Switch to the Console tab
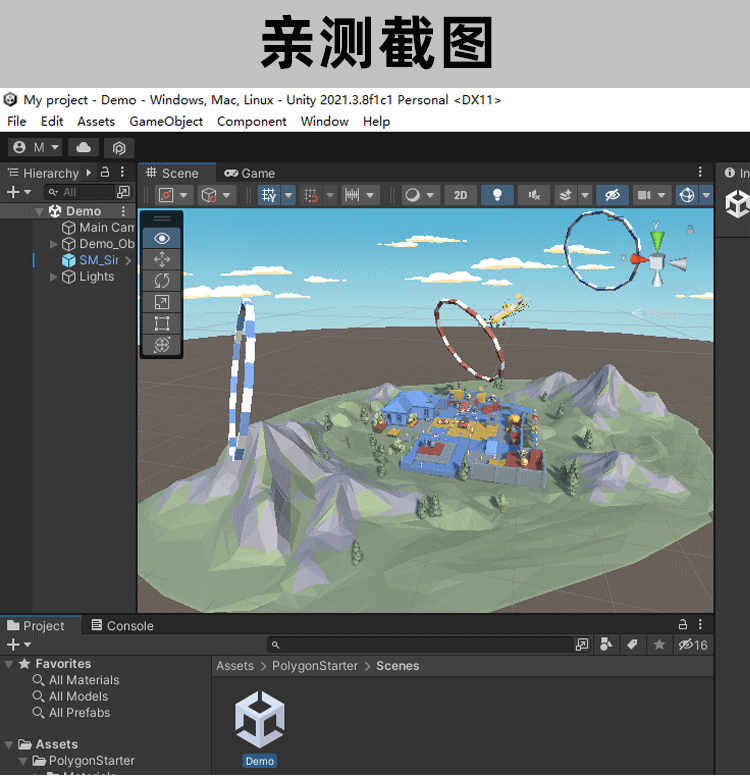 coord(122,626)
